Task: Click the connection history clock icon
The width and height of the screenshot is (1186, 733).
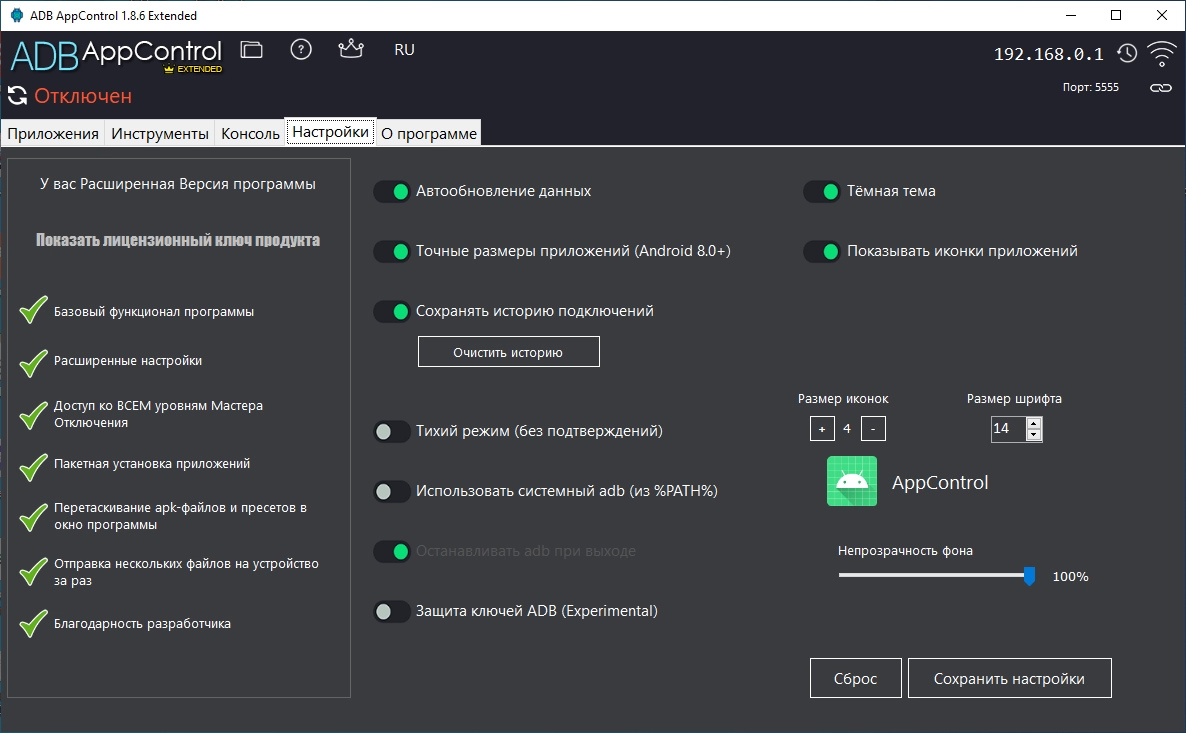Action: (1127, 54)
